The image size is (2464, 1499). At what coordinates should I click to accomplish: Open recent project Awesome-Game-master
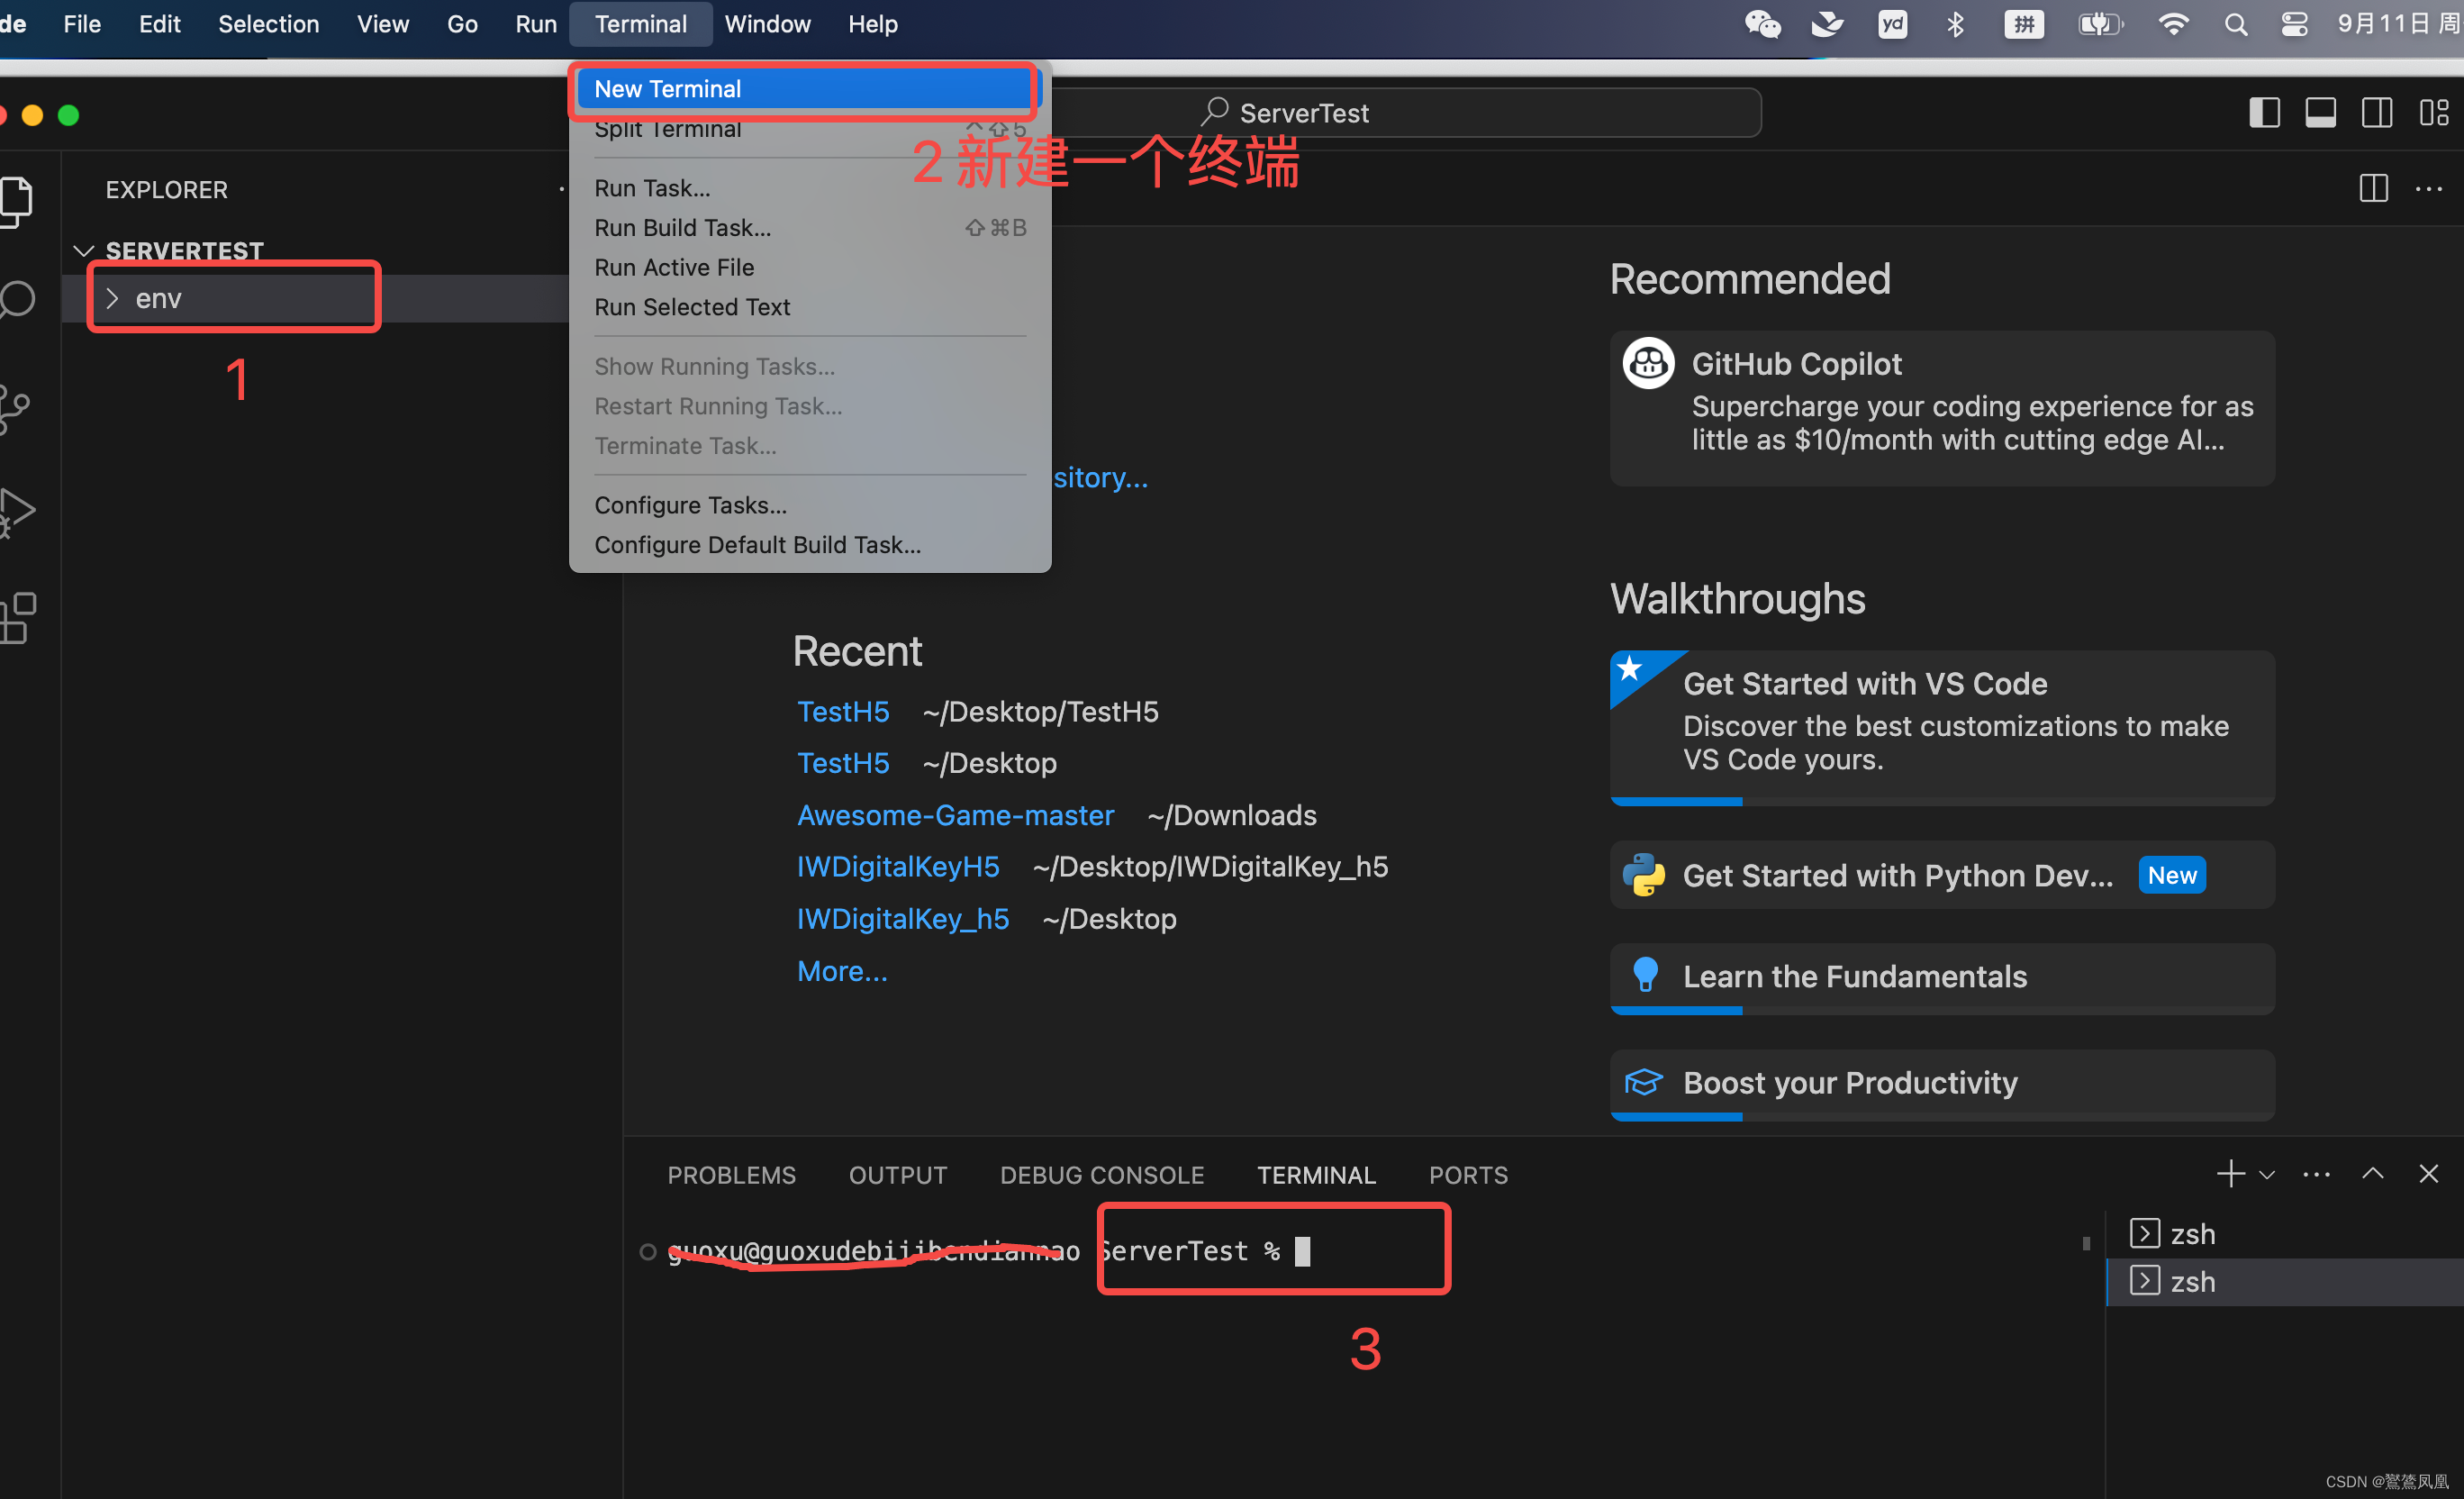click(x=955, y=815)
